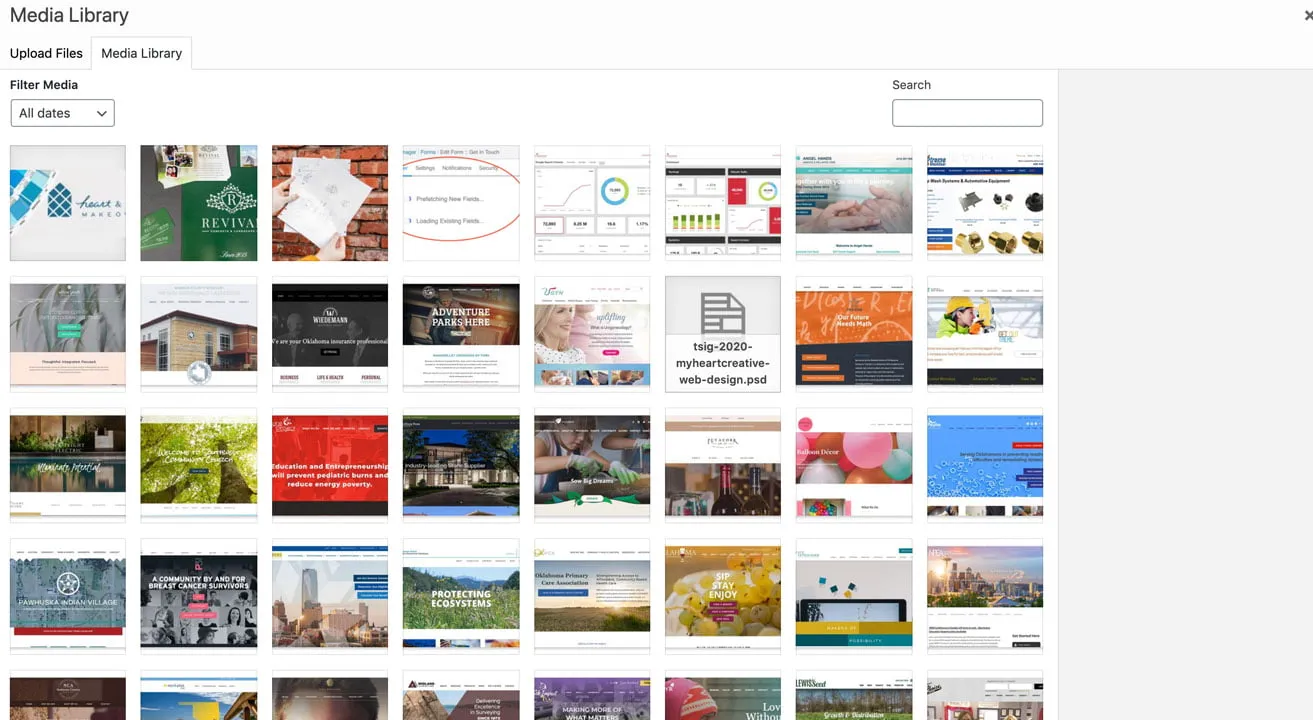Select the worker in yellow helmet thumbnail
This screenshot has width=1313, height=720.
point(985,334)
